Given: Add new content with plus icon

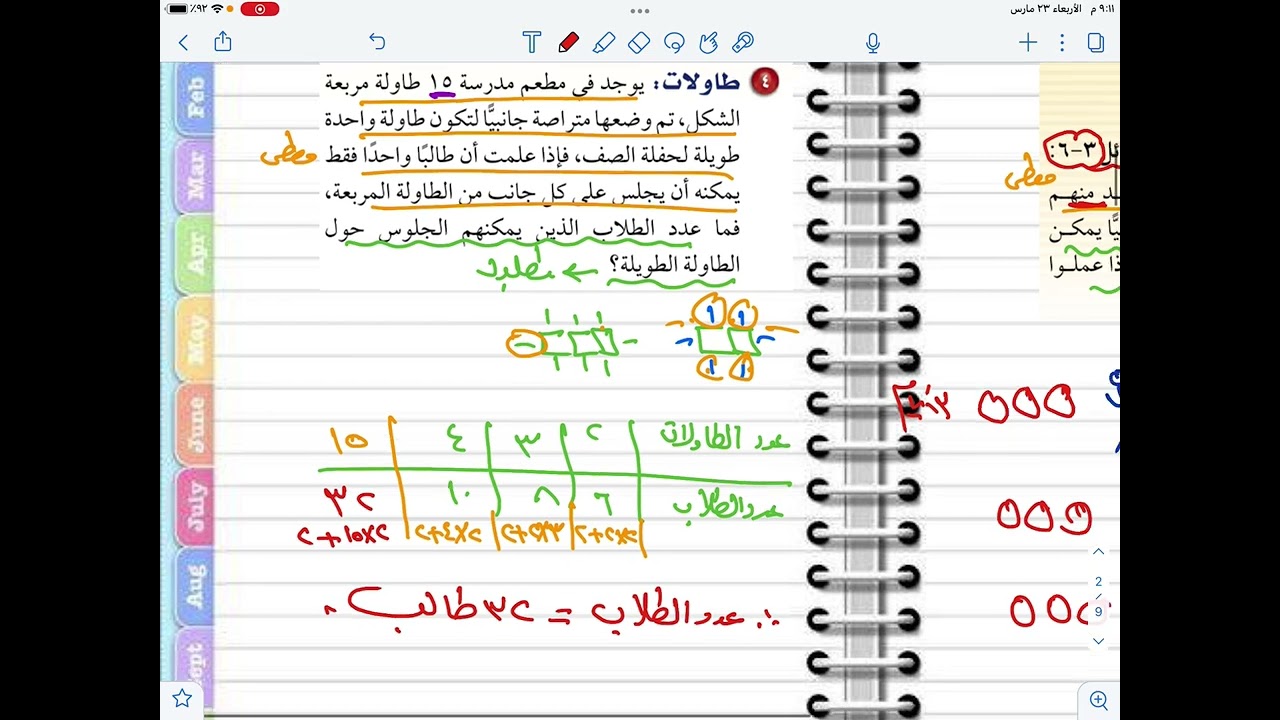Looking at the screenshot, I should click(x=1028, y=42).
